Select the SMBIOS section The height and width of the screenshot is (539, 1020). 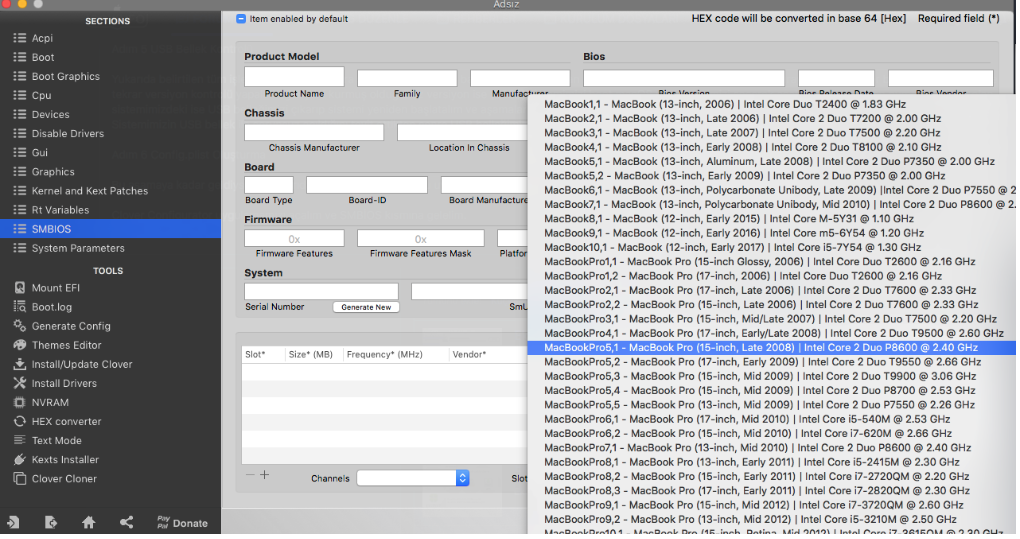point(110,229)
